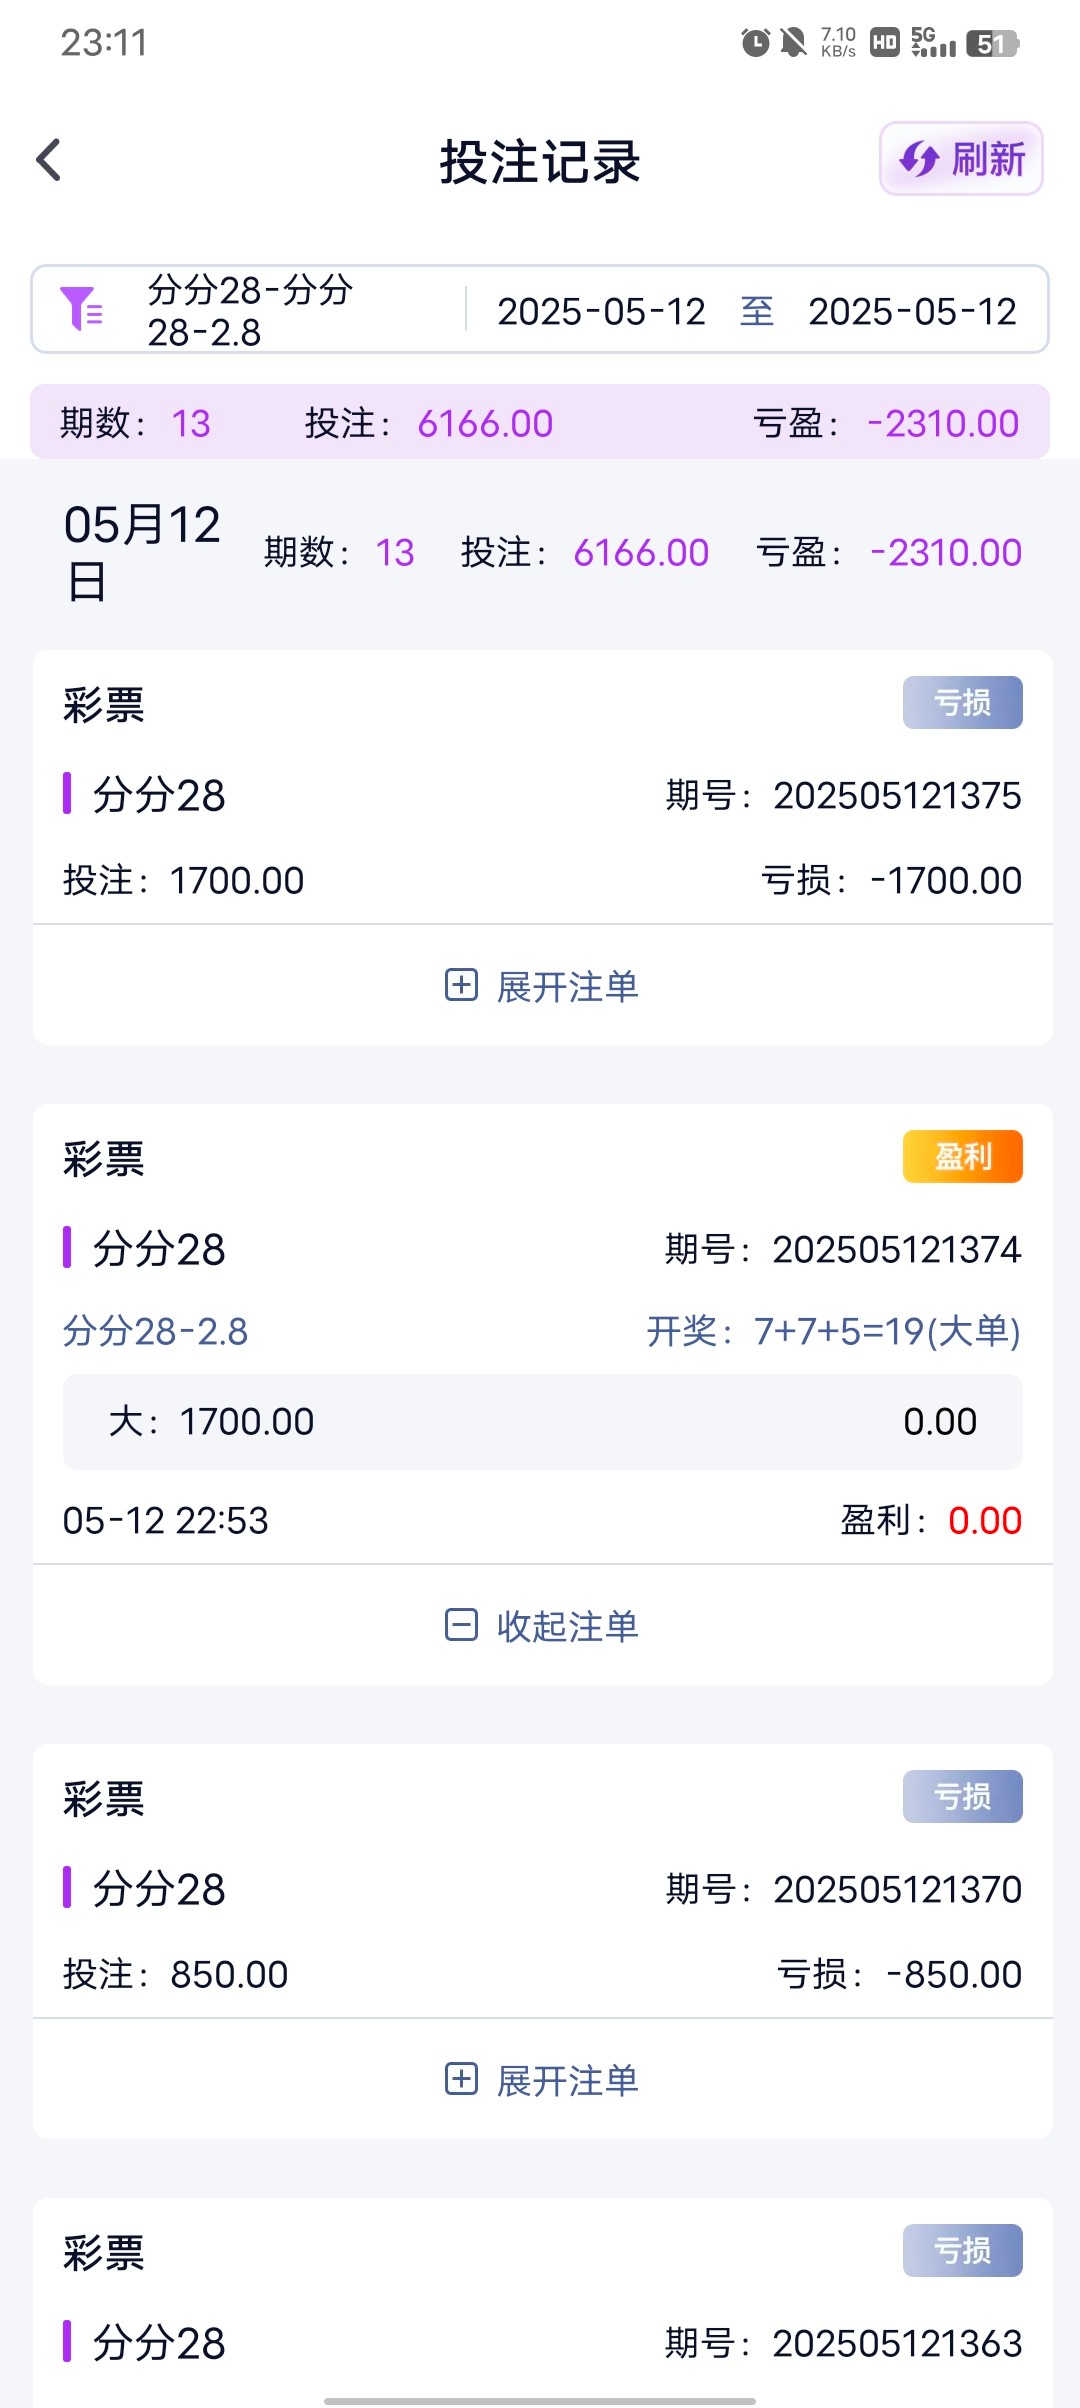Expand bet slip for issue 202505121375
Screen dimensions: 1080x2408
(x=567, y=987)
